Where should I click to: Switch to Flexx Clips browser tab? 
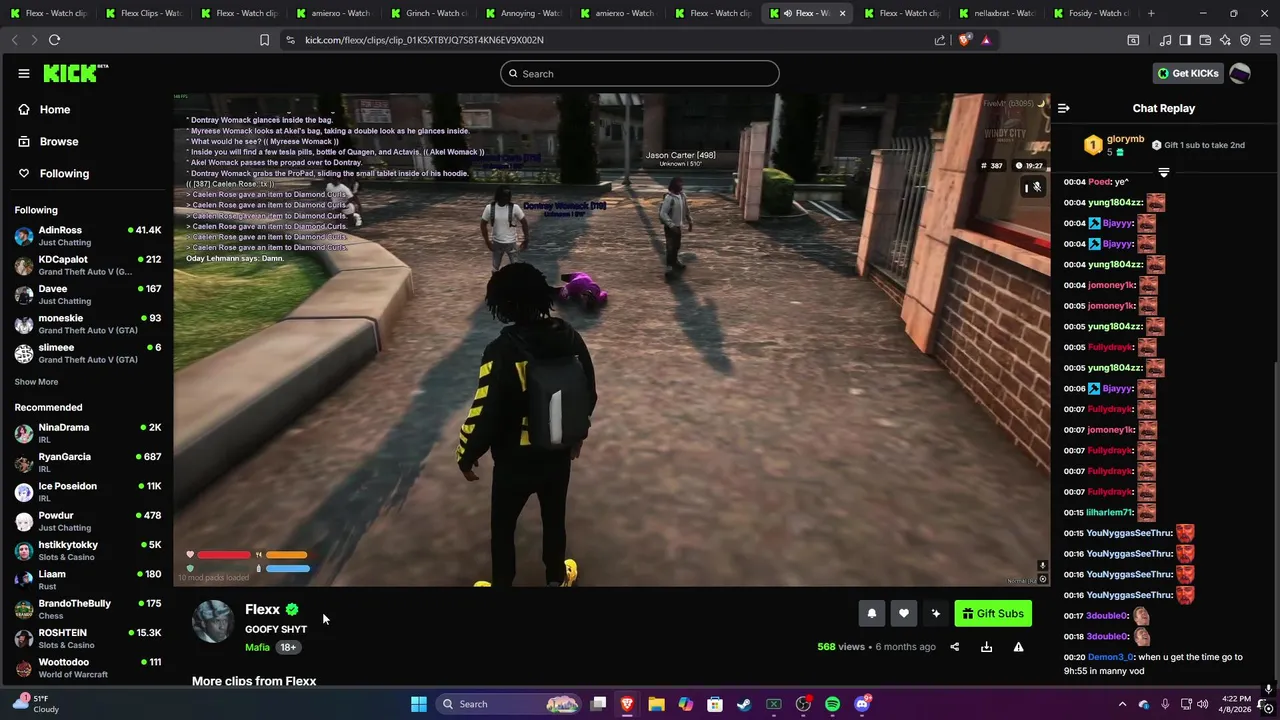144,13
